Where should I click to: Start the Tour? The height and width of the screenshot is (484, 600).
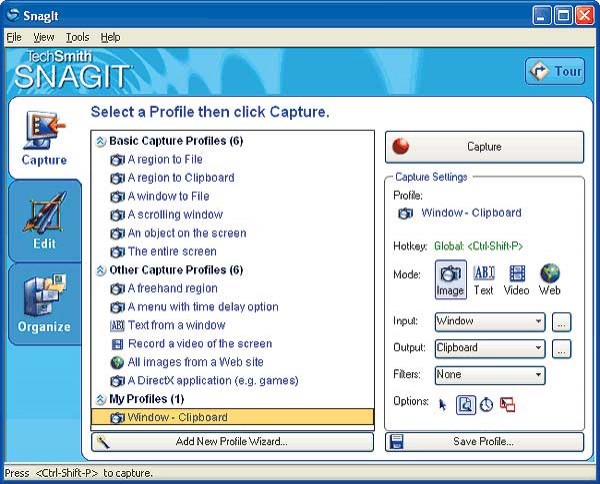point(555,71)
